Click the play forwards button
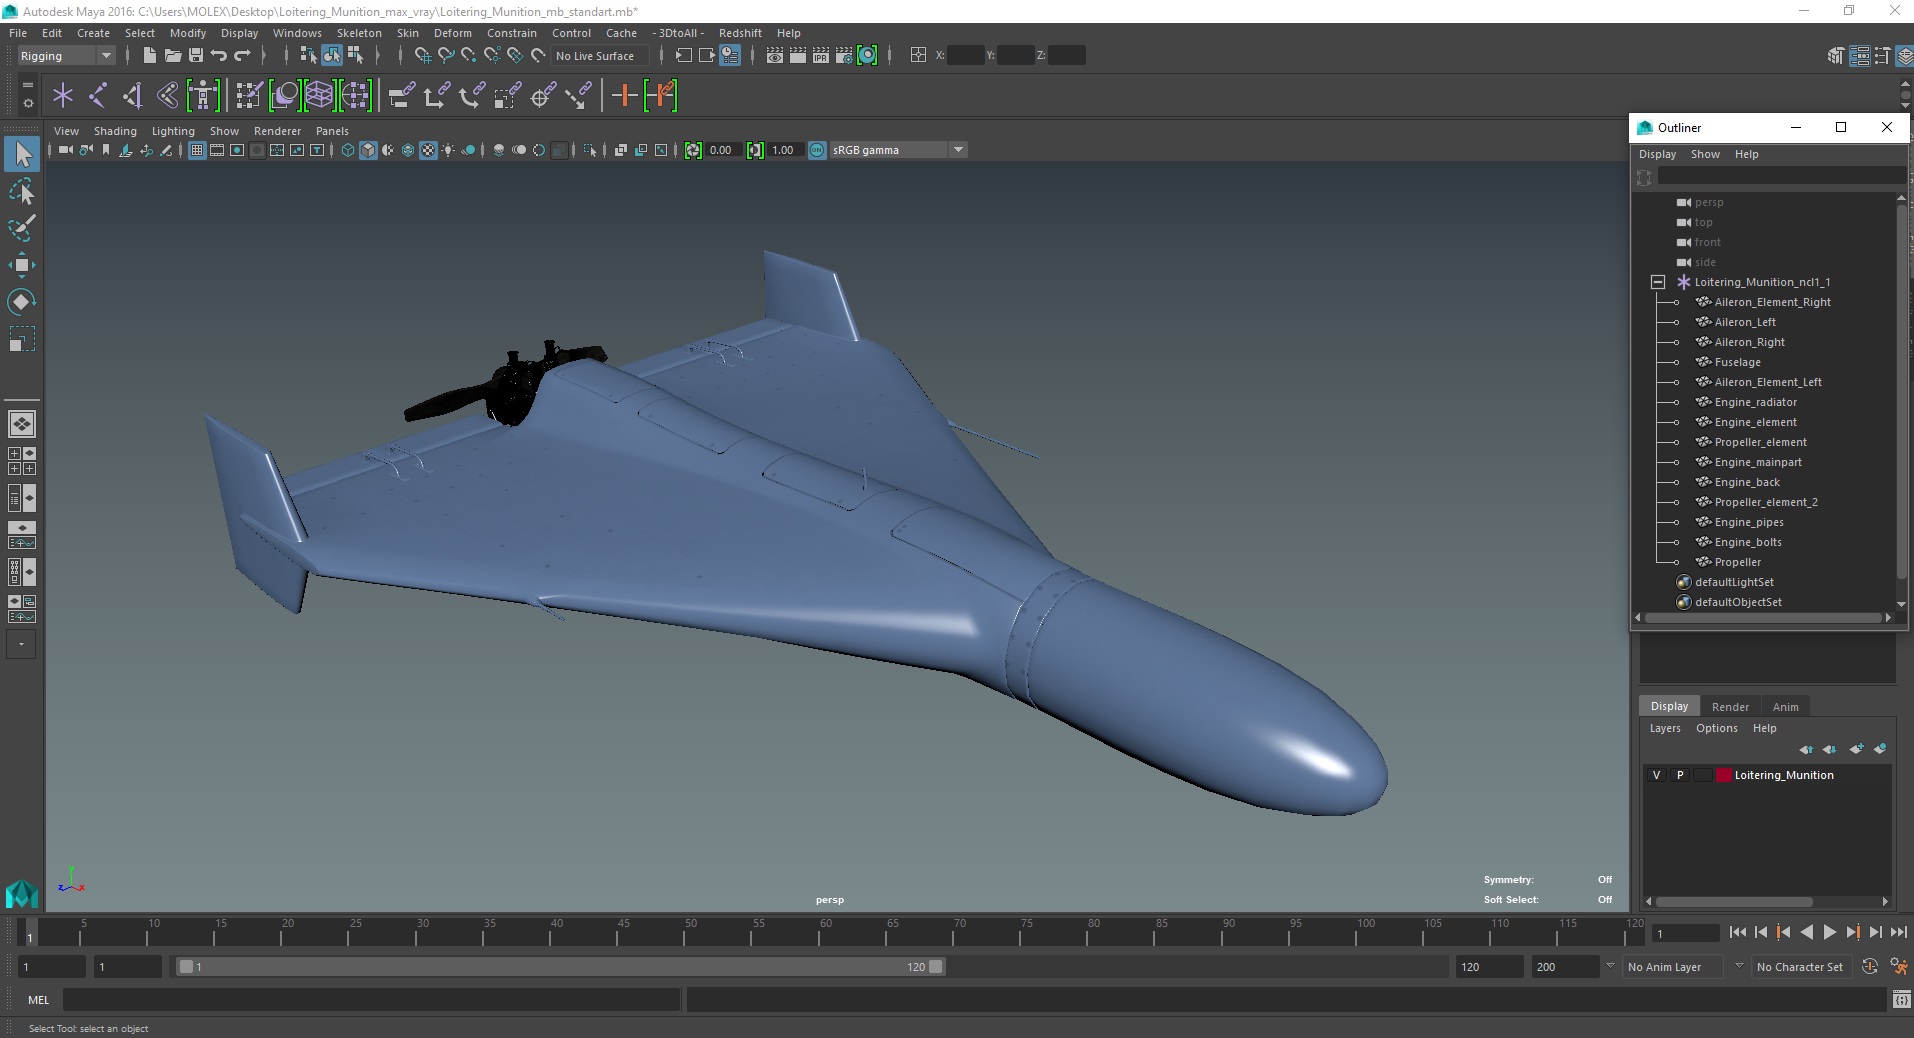 [1829, 932]
